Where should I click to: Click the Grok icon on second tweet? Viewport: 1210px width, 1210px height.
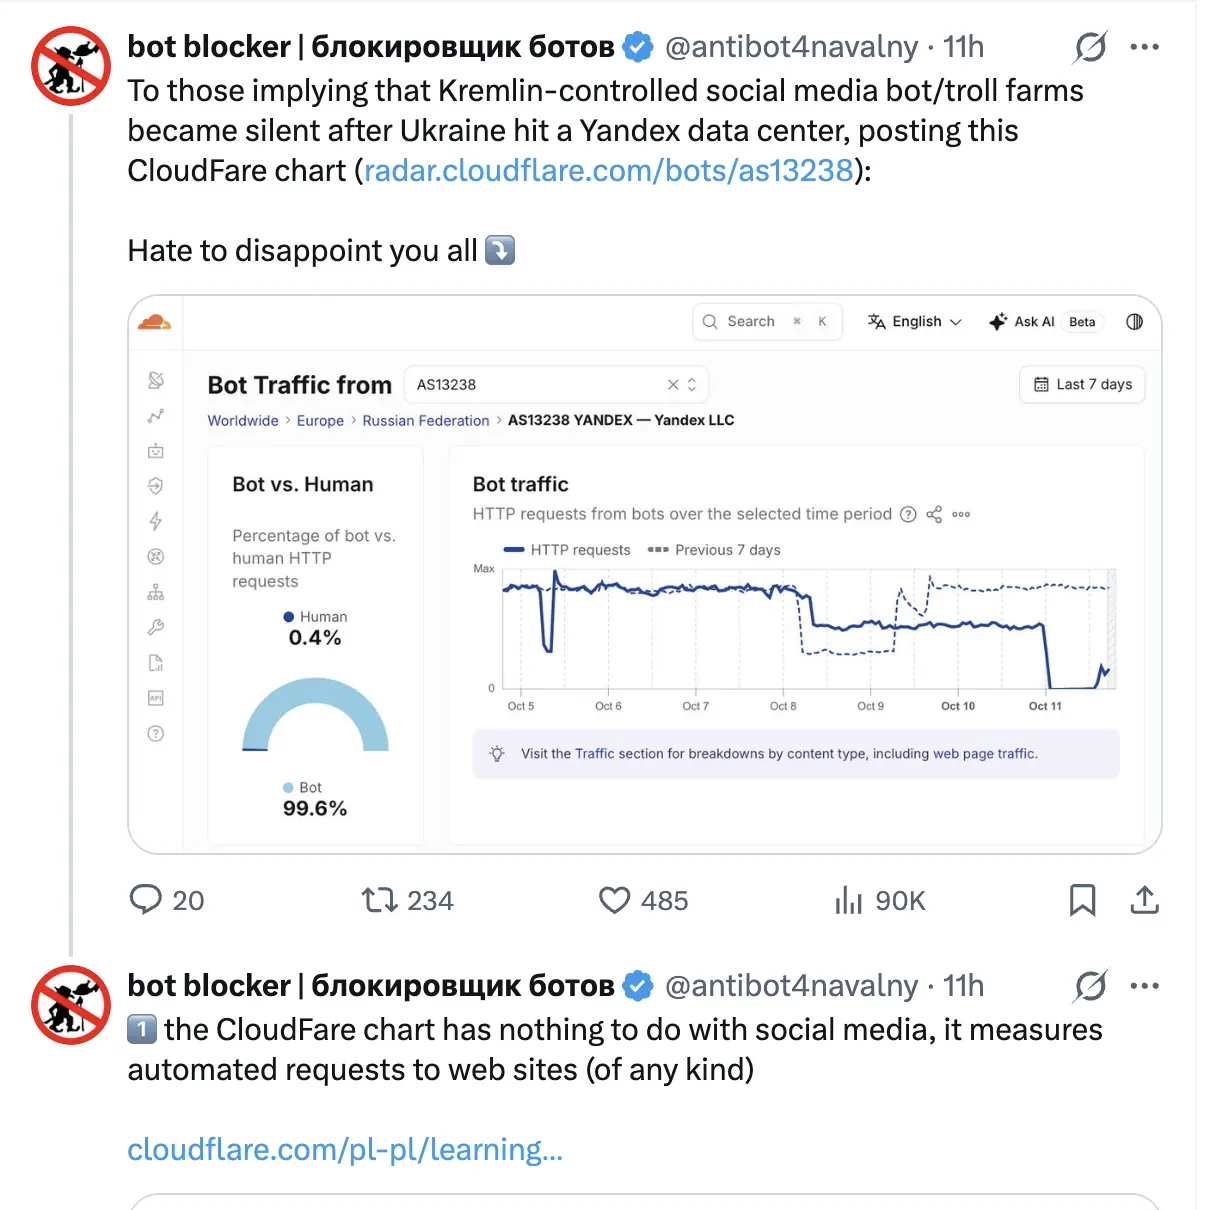(1090, 986)
